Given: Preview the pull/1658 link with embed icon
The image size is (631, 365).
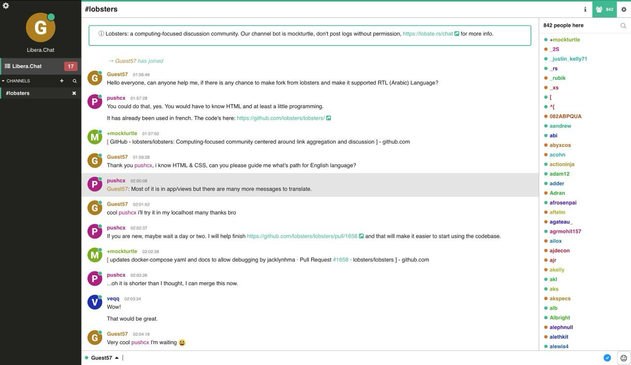Looking at the screenshot, I should tap(361, 236).
